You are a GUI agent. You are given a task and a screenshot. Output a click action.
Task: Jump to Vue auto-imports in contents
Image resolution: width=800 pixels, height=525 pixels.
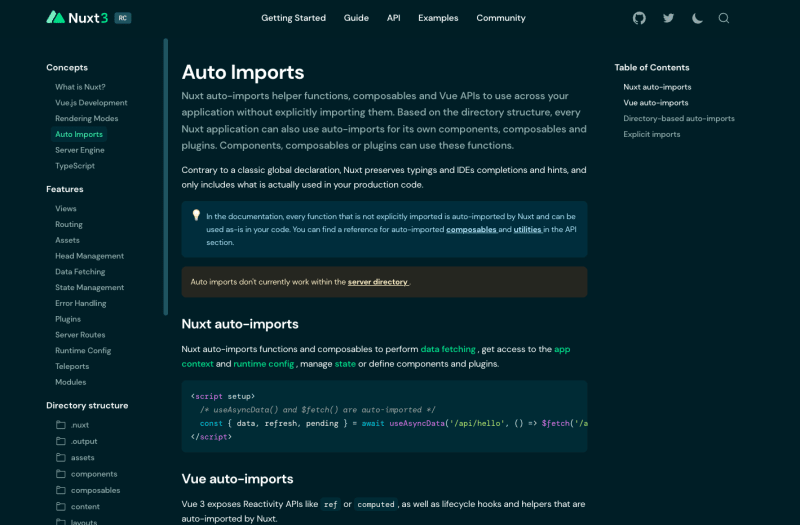click(656, 103)
